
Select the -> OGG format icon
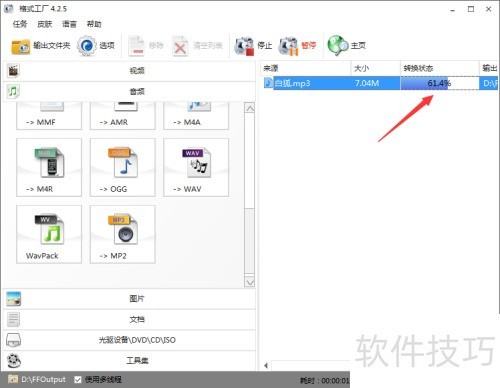click(123, 162)
